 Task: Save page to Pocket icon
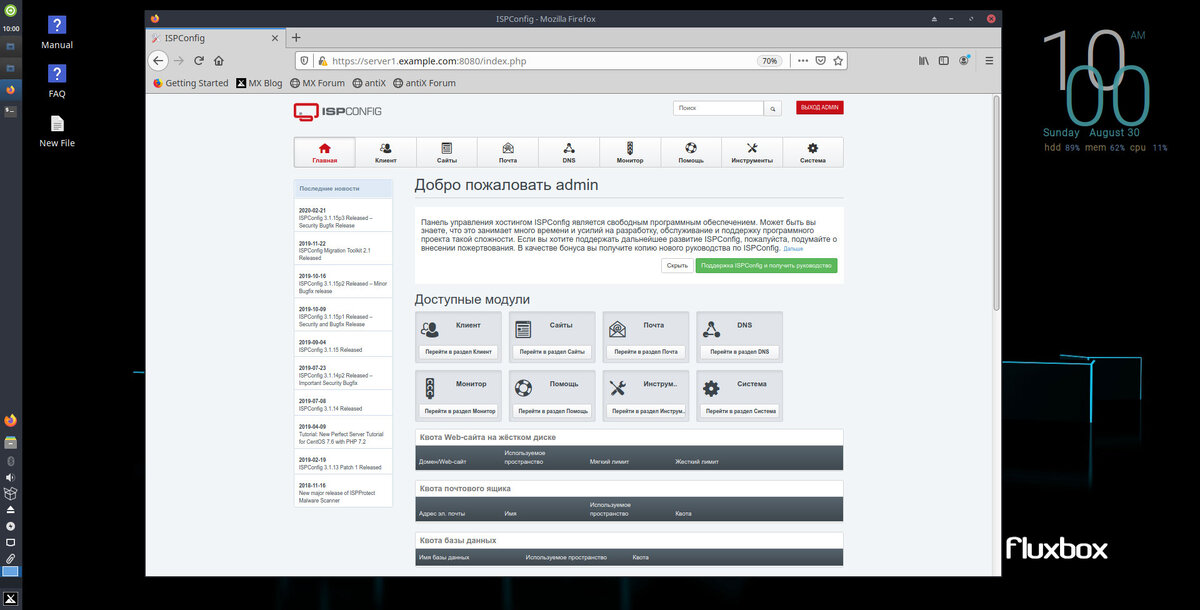820,60
